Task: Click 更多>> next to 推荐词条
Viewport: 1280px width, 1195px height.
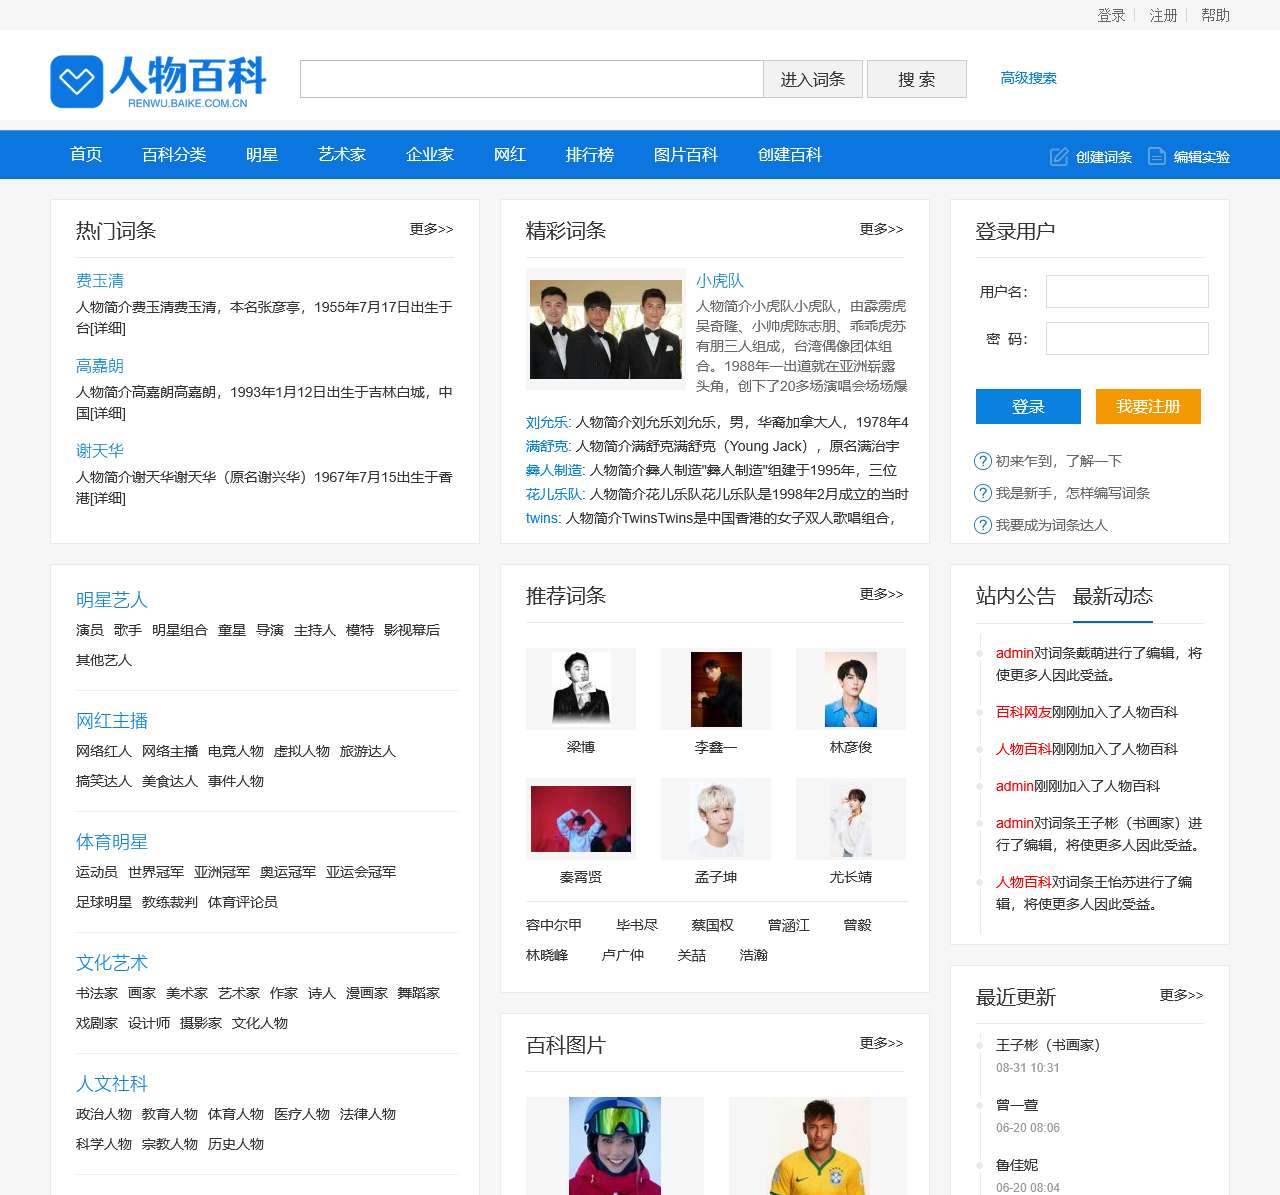Action: click(x=881, y=593)
